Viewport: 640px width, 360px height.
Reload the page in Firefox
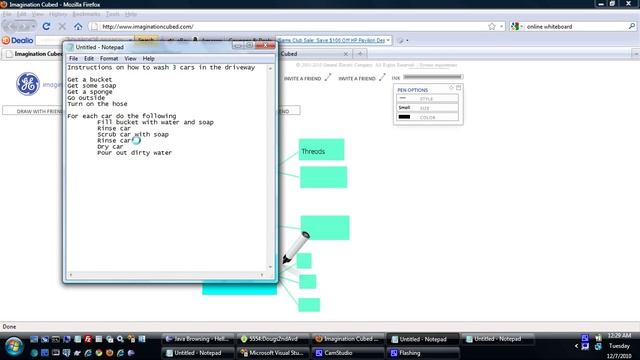(x=46, y=26)
